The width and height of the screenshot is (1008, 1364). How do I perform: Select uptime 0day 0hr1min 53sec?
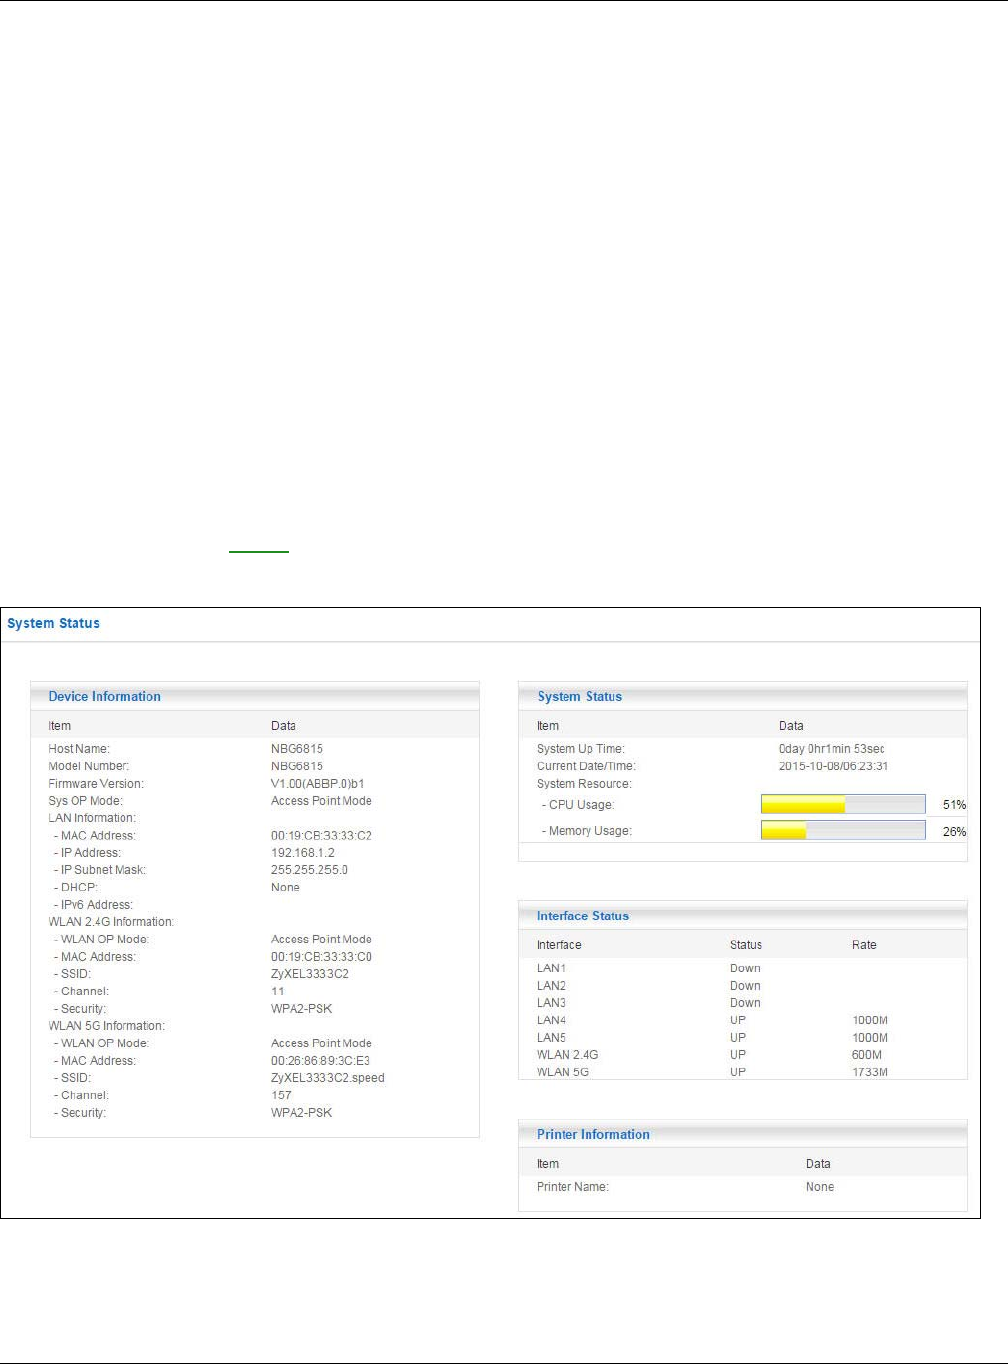pyautogui.click(x=832, y=749)
